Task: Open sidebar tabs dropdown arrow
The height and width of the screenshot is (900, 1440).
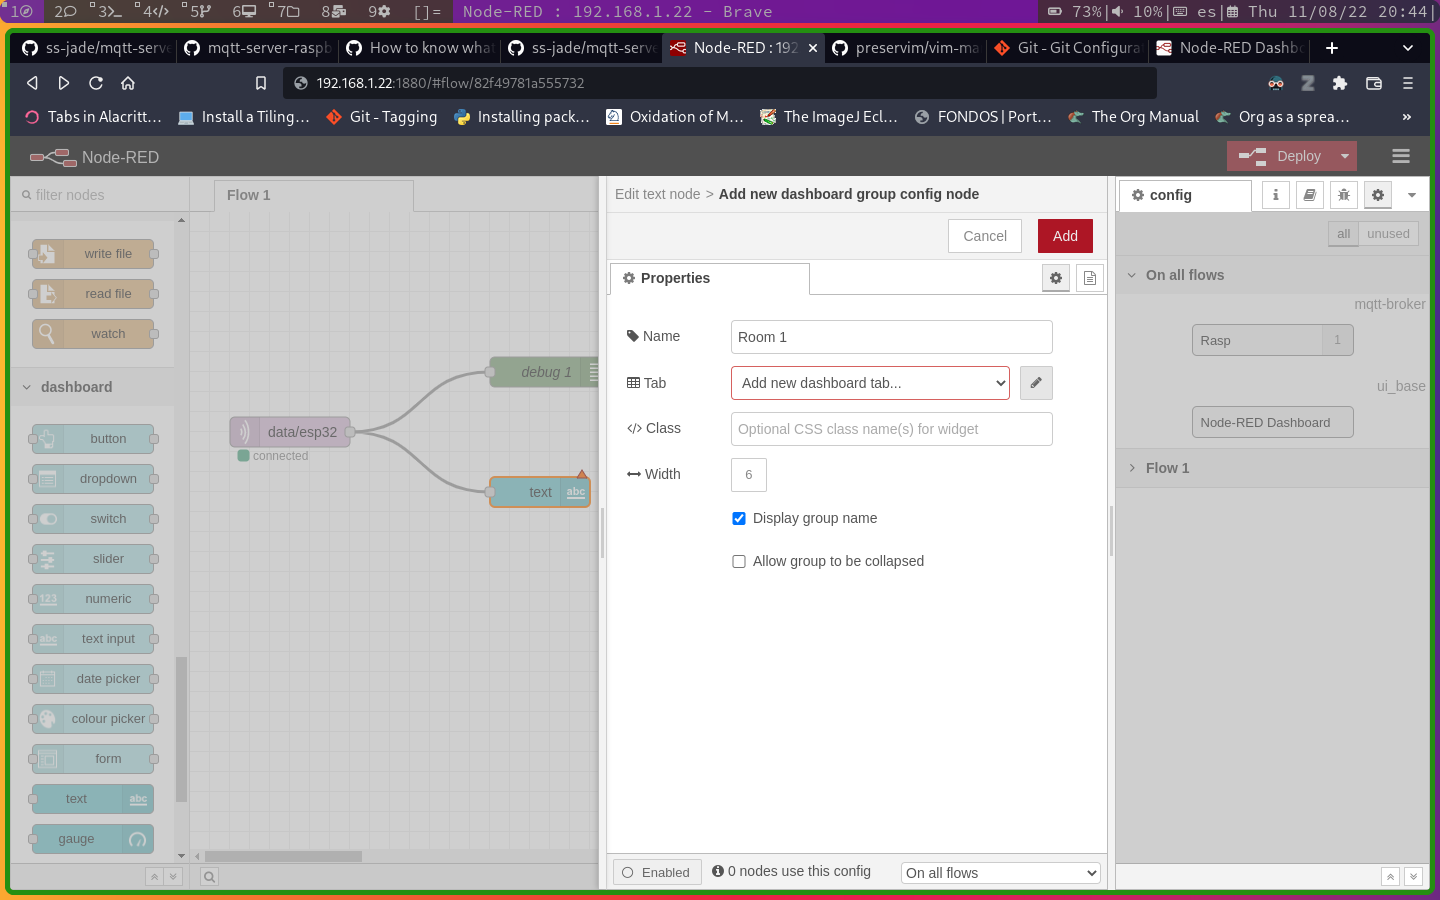Action: pos(1412,195)
